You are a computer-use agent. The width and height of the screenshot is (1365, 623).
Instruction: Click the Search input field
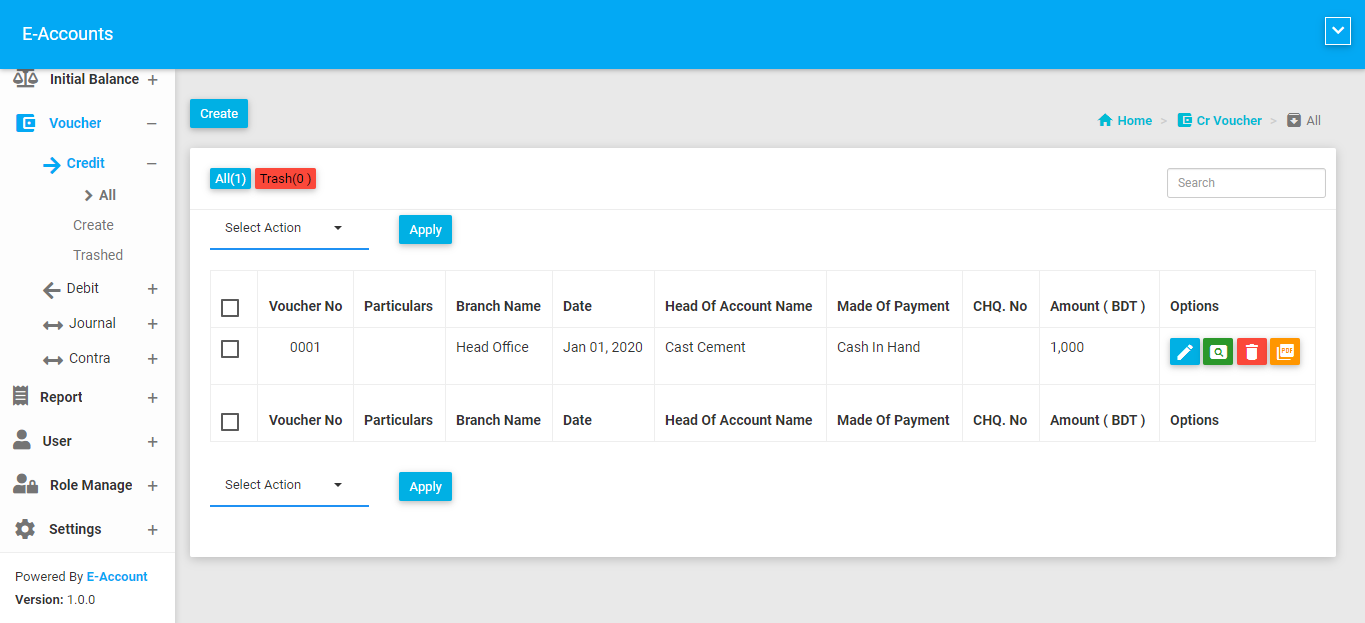click(1245, 183)
